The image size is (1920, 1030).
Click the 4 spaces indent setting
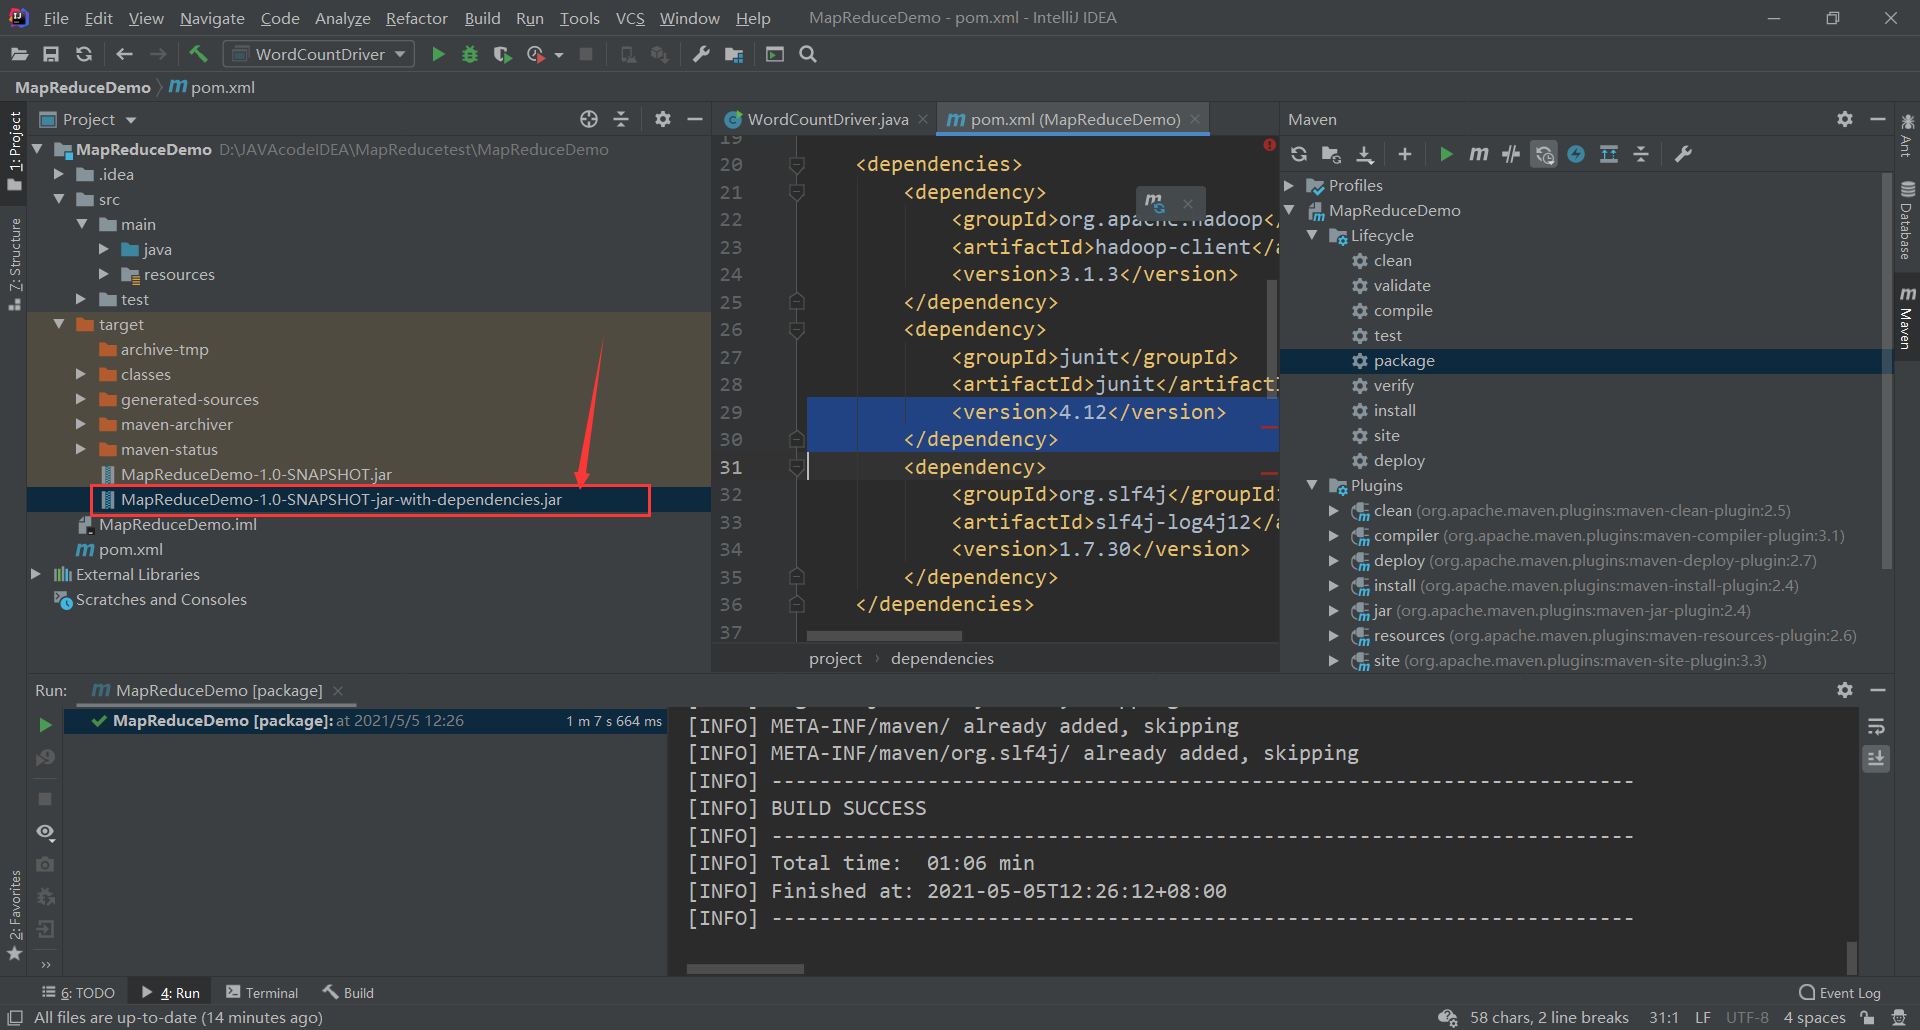tap(1814, 1017)
